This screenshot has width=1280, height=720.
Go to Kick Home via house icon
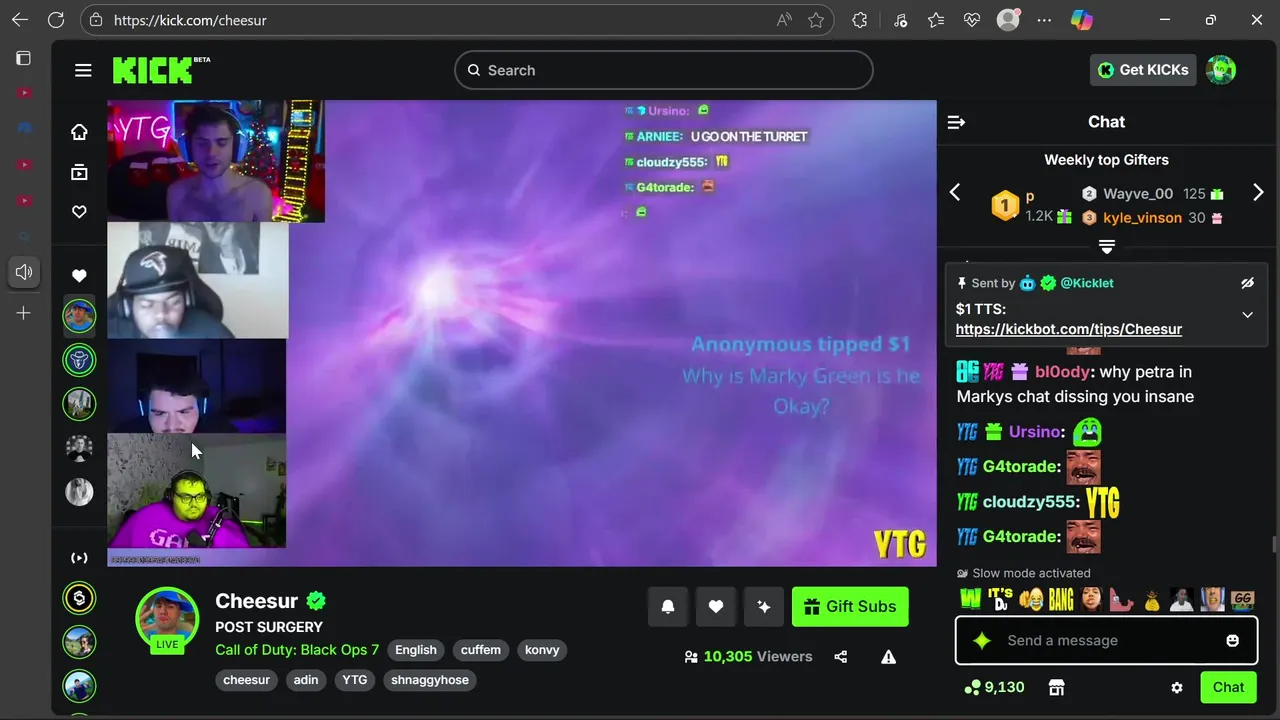coord(79,132)
